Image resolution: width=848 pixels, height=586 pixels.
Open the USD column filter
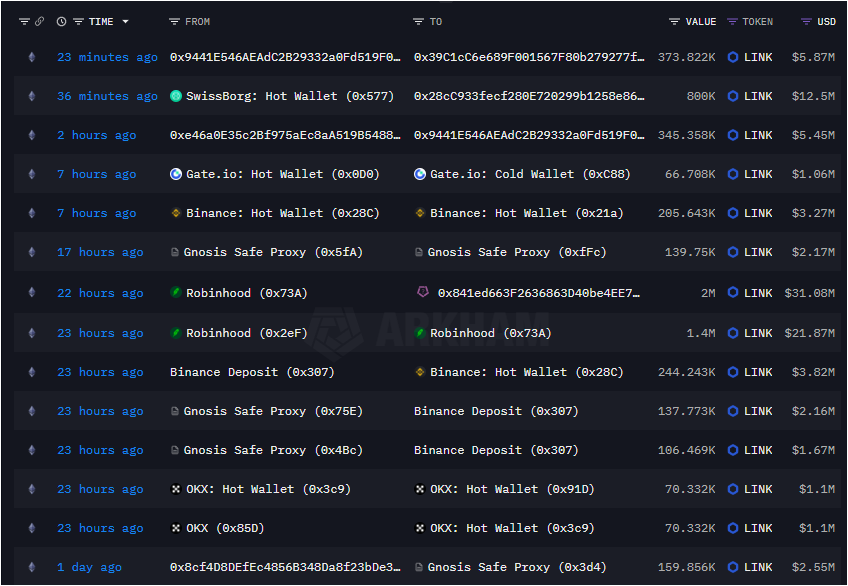(x=806, y=22)
